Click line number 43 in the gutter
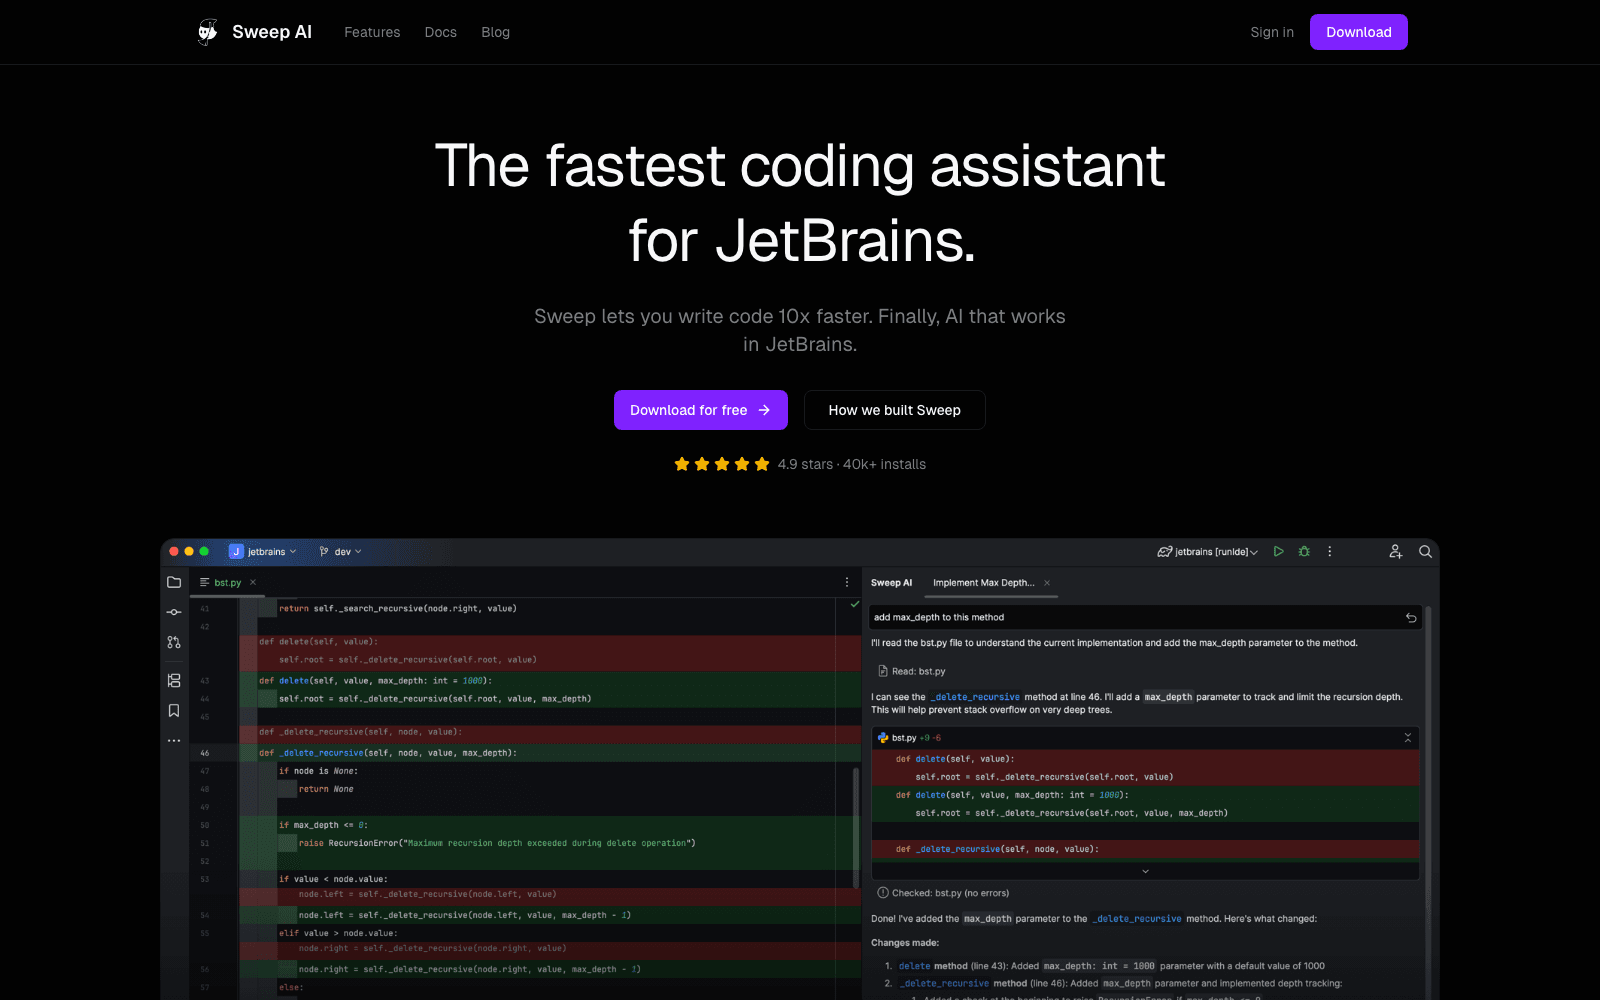Image resolution: width=1600 pixels, height=1000 pixels. [x=205, y=681]
